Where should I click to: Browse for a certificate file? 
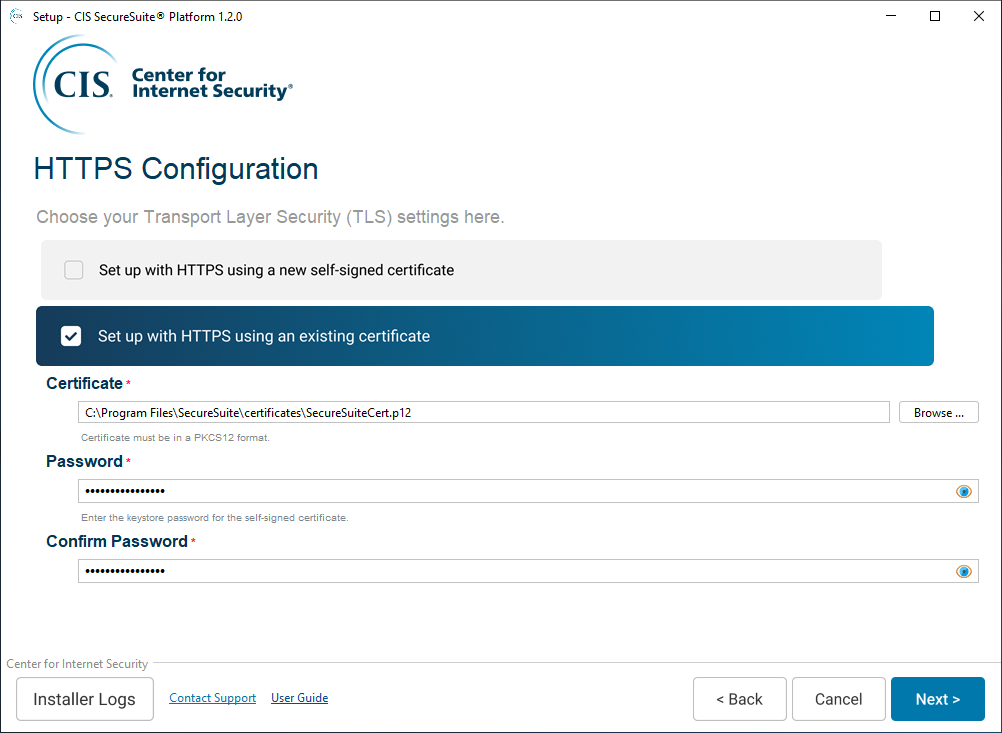939,412
